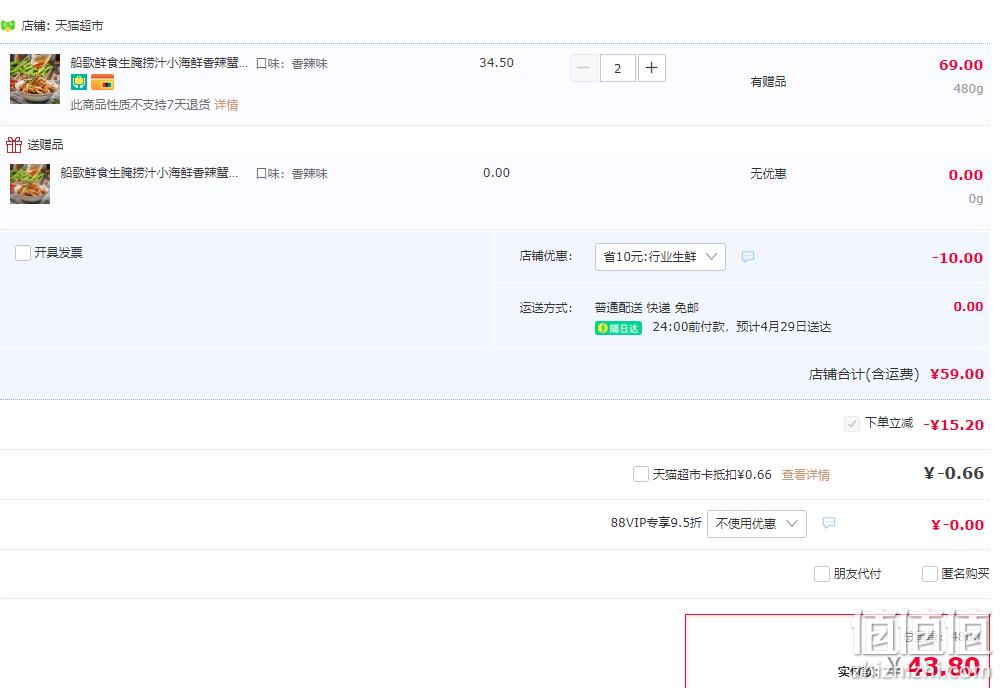Click the gift price 0.00 in unit column
Image resolution: width=1001 pixels, height=688 pixels.
[x=496, y=173]
